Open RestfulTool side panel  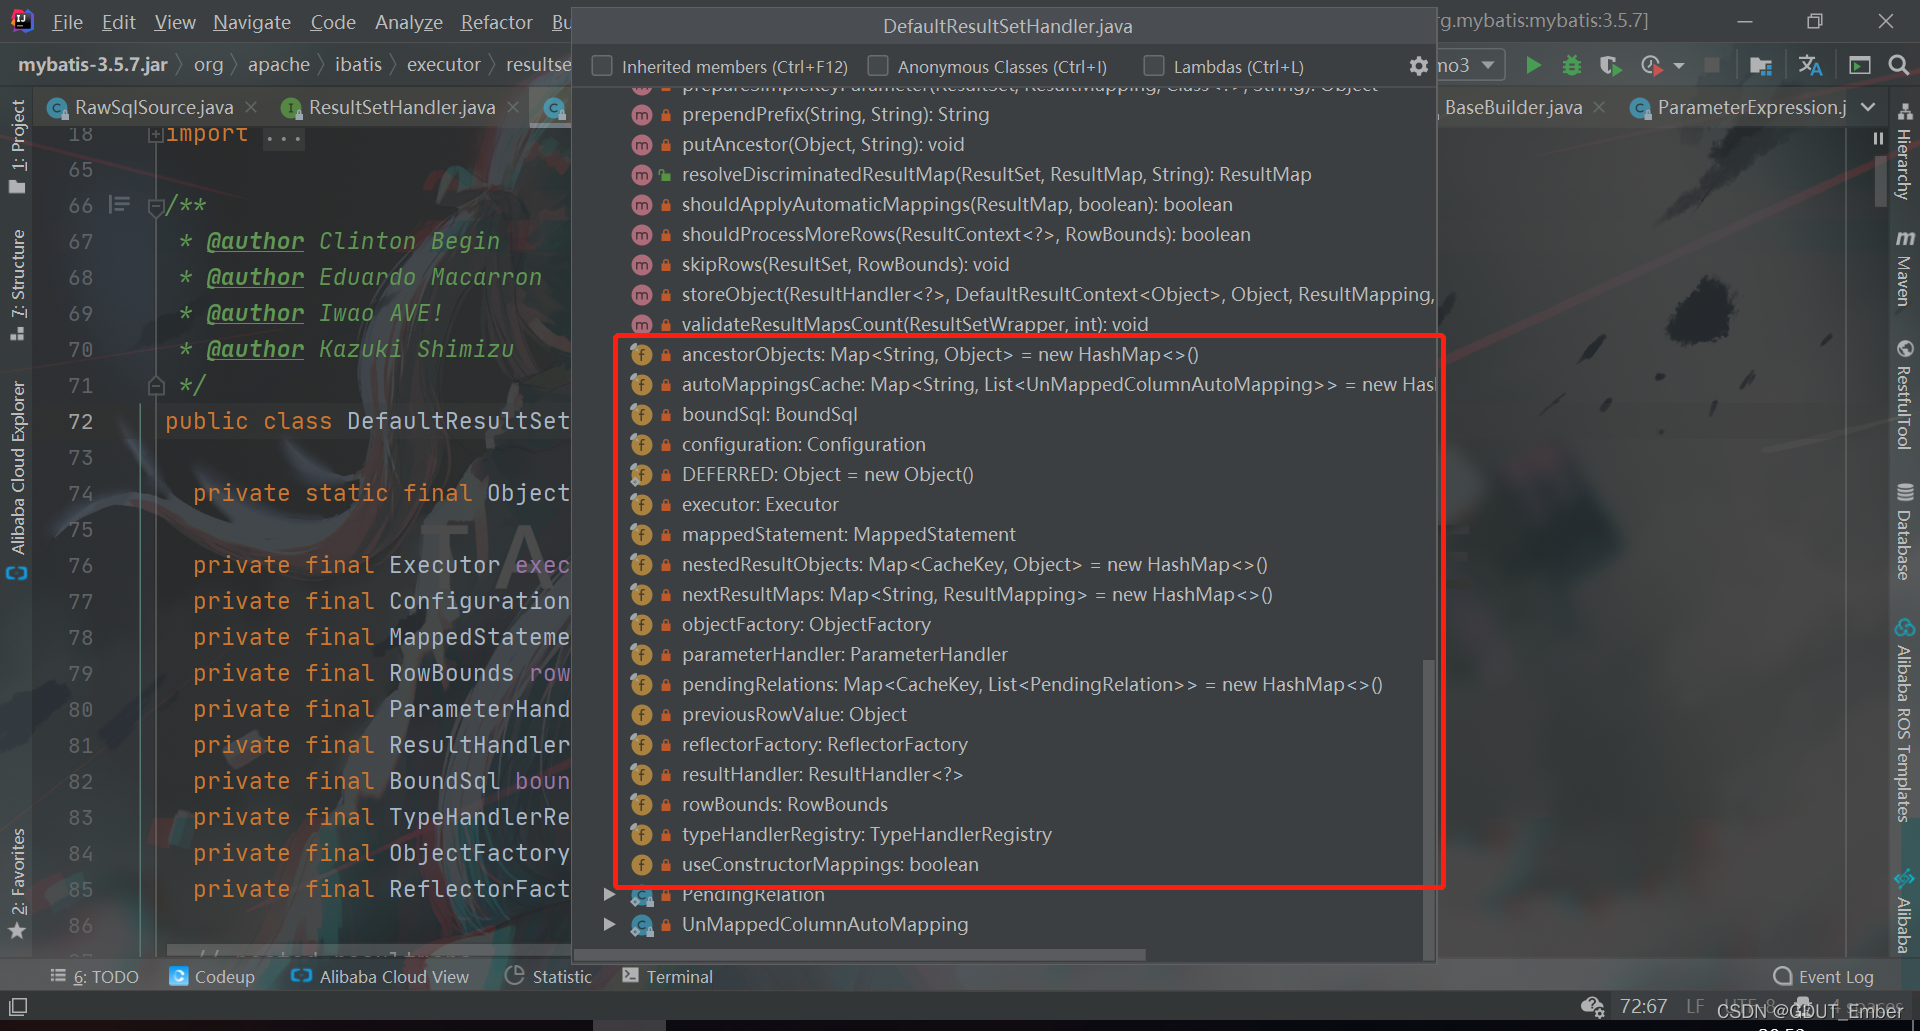click(x=1904, y=395)
